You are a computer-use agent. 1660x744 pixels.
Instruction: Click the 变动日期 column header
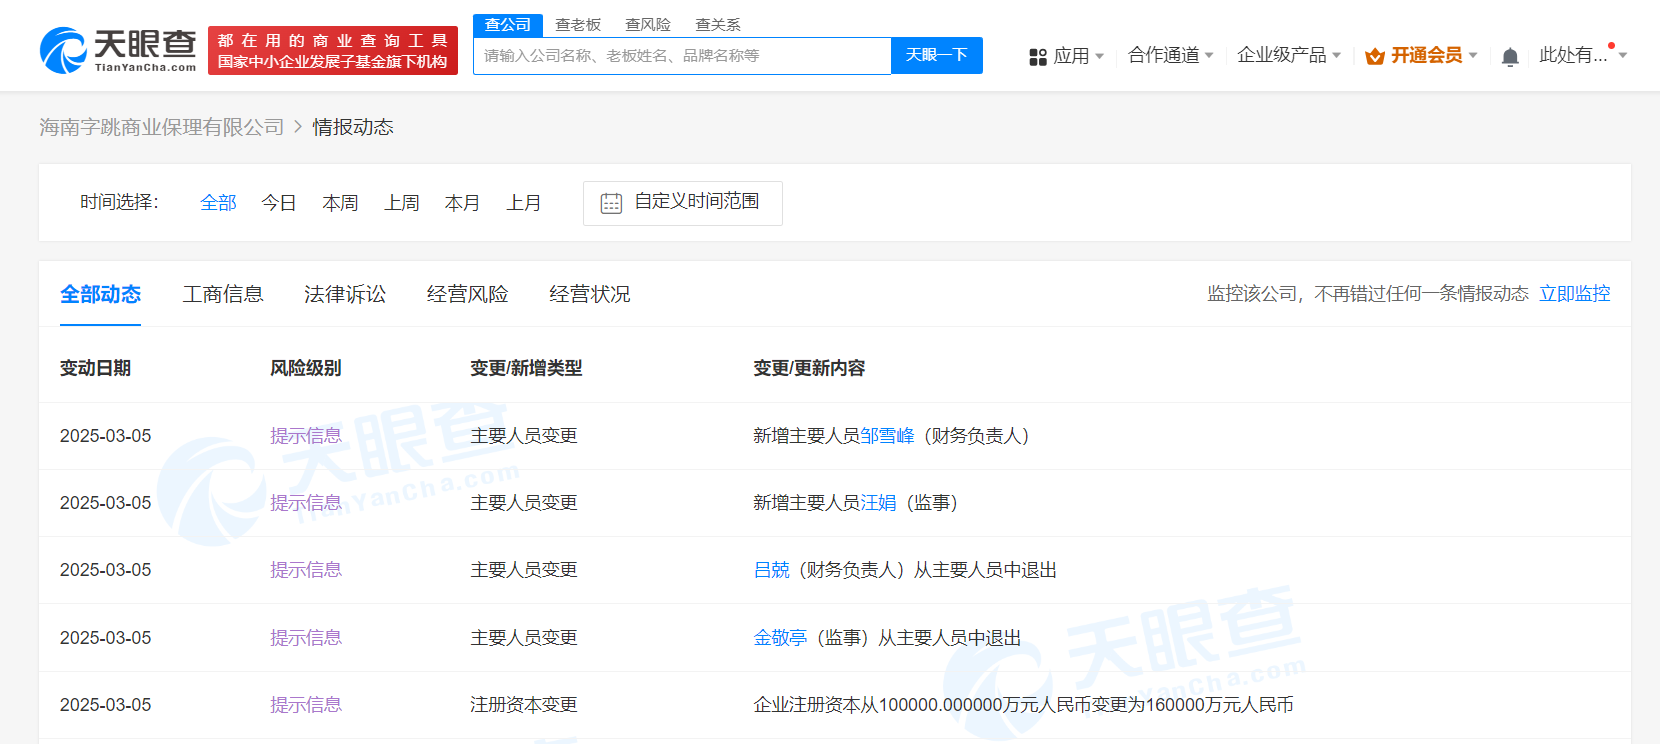click(96, 368)
